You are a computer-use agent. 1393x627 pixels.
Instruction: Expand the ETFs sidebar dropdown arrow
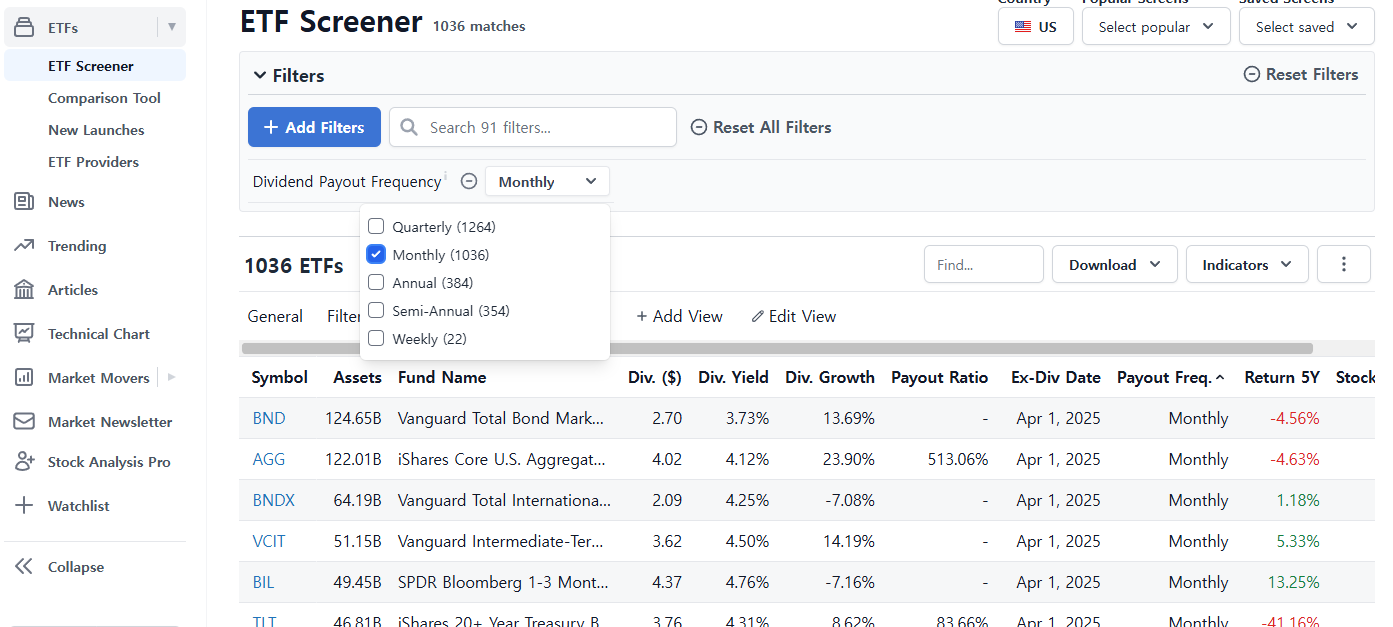(172, 27)
